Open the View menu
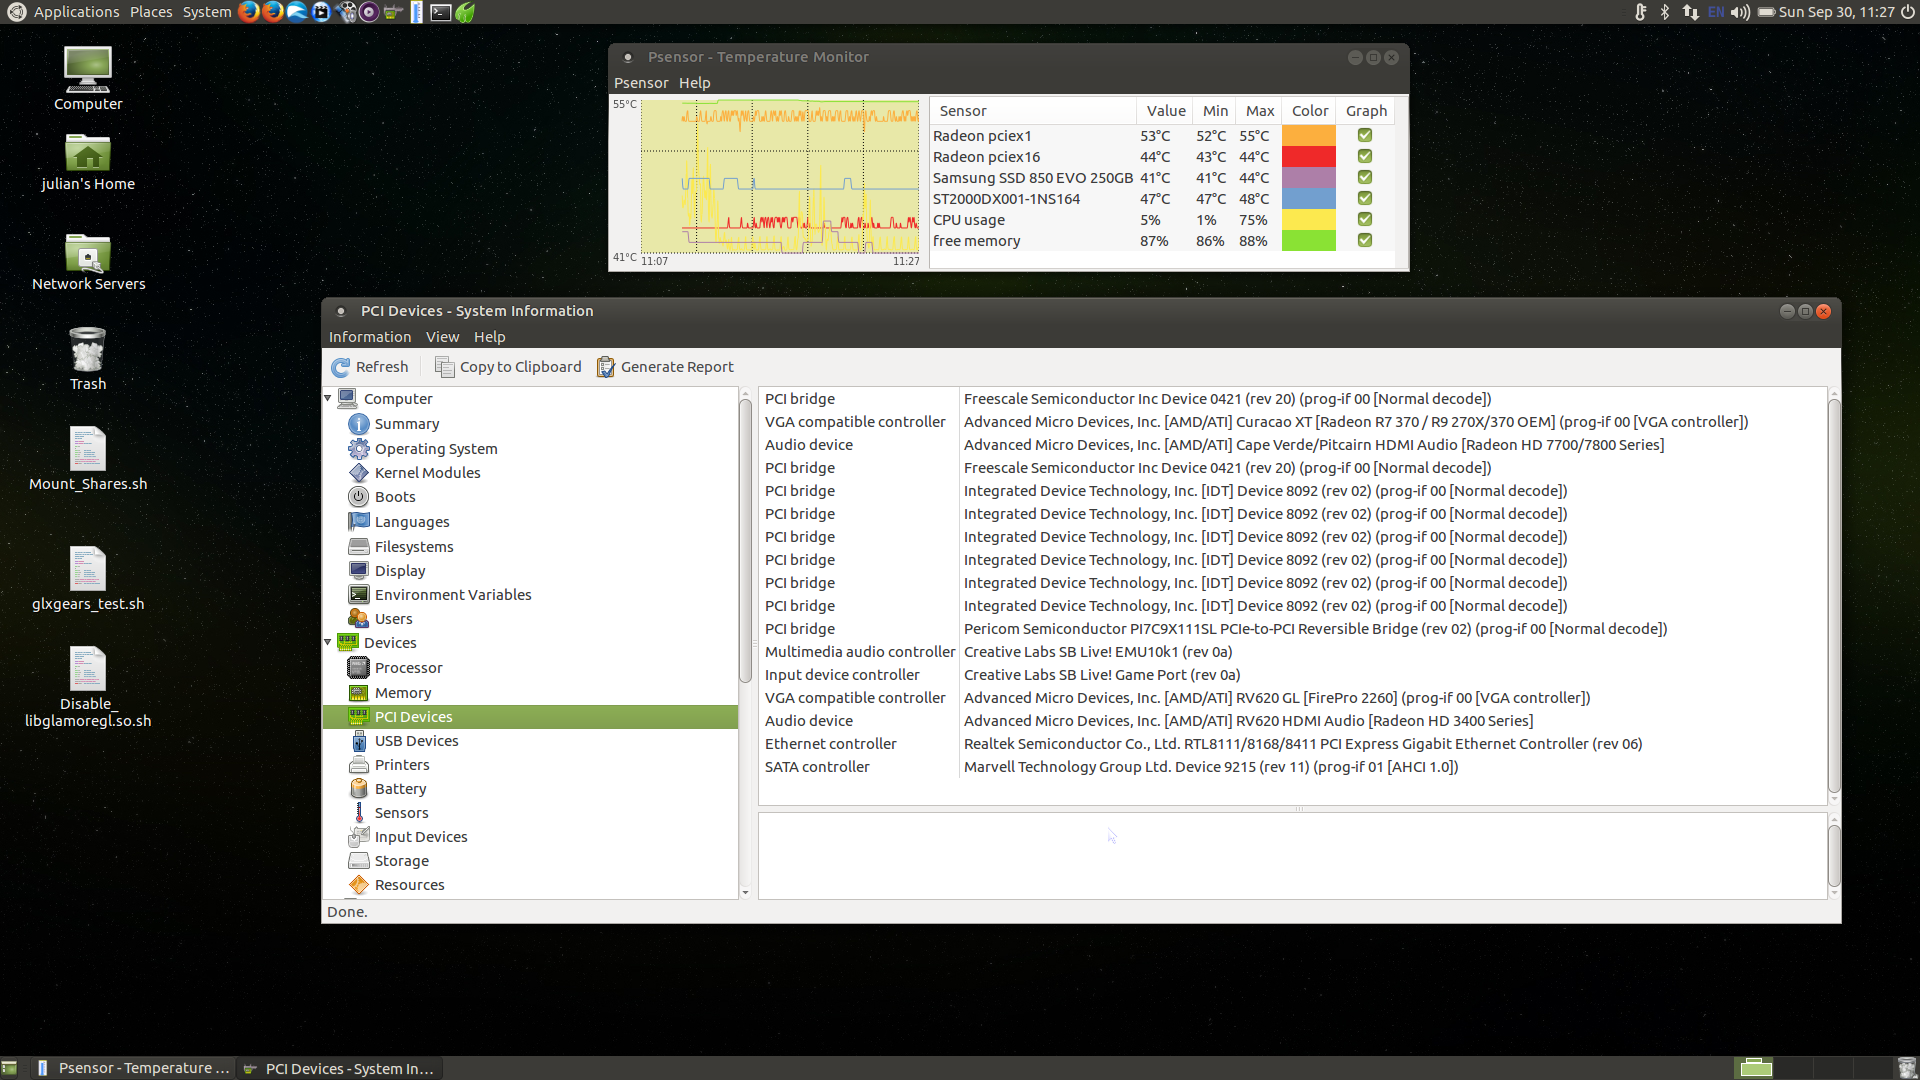 [442, 337]
